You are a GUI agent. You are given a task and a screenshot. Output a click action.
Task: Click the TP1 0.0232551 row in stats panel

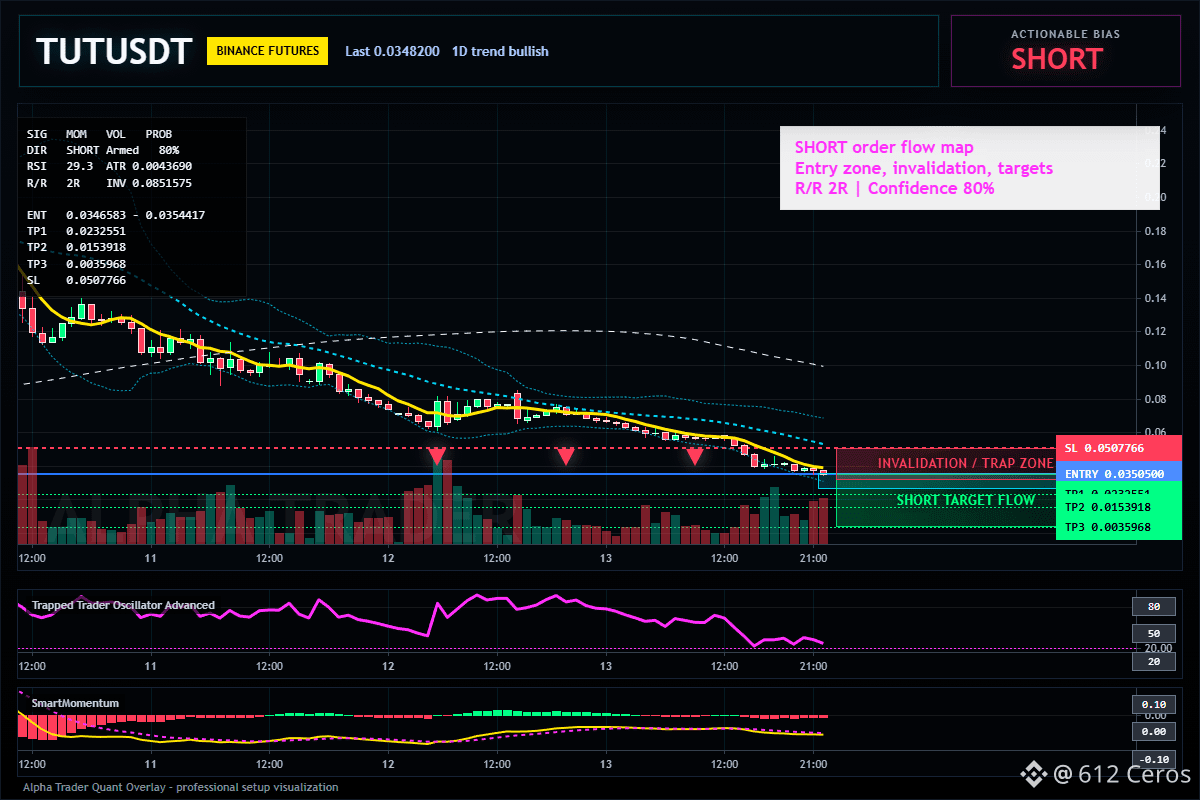click(76, 230)
